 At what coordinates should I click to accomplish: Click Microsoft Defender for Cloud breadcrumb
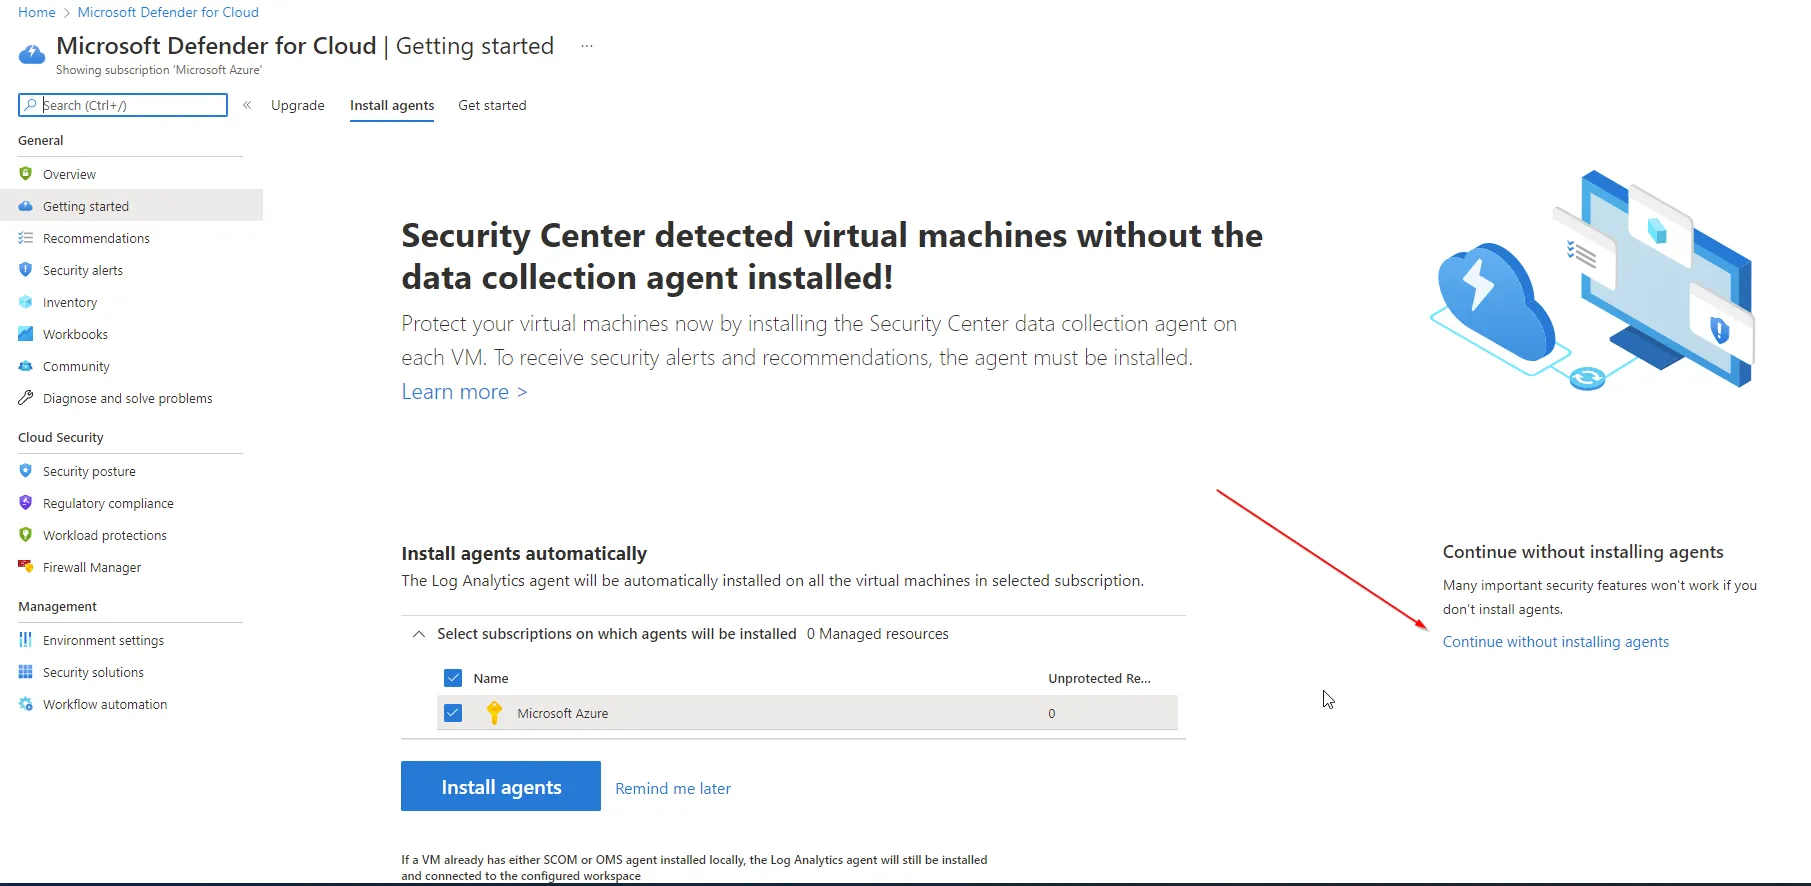point(168,12)
